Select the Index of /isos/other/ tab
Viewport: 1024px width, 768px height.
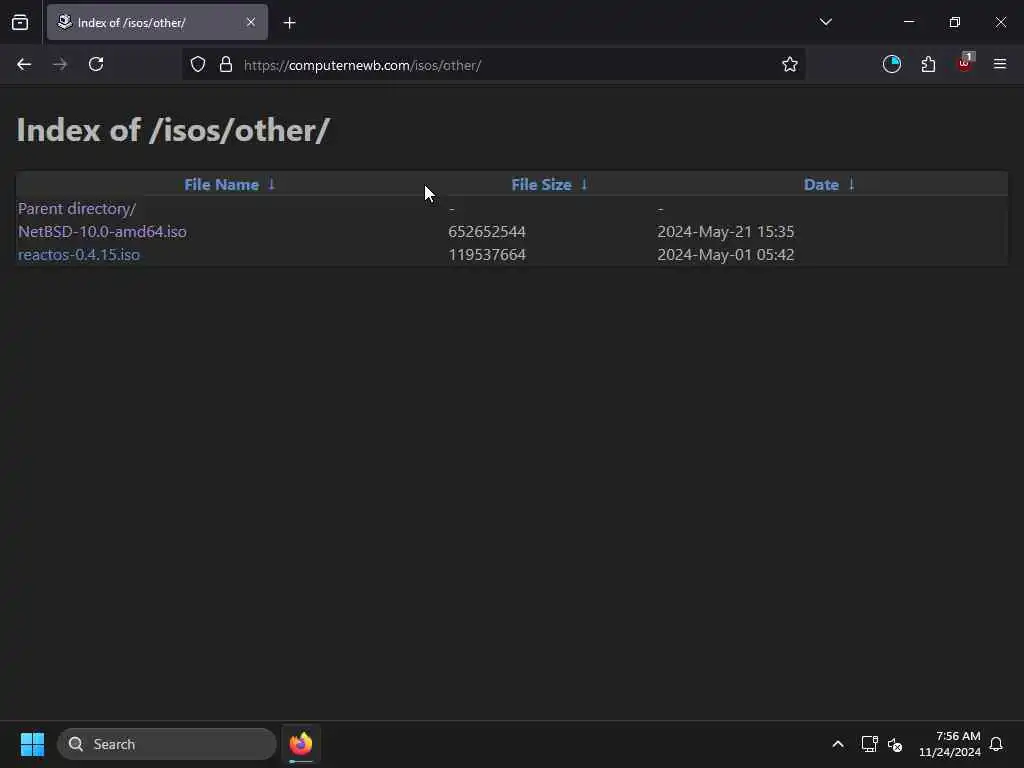157,22
